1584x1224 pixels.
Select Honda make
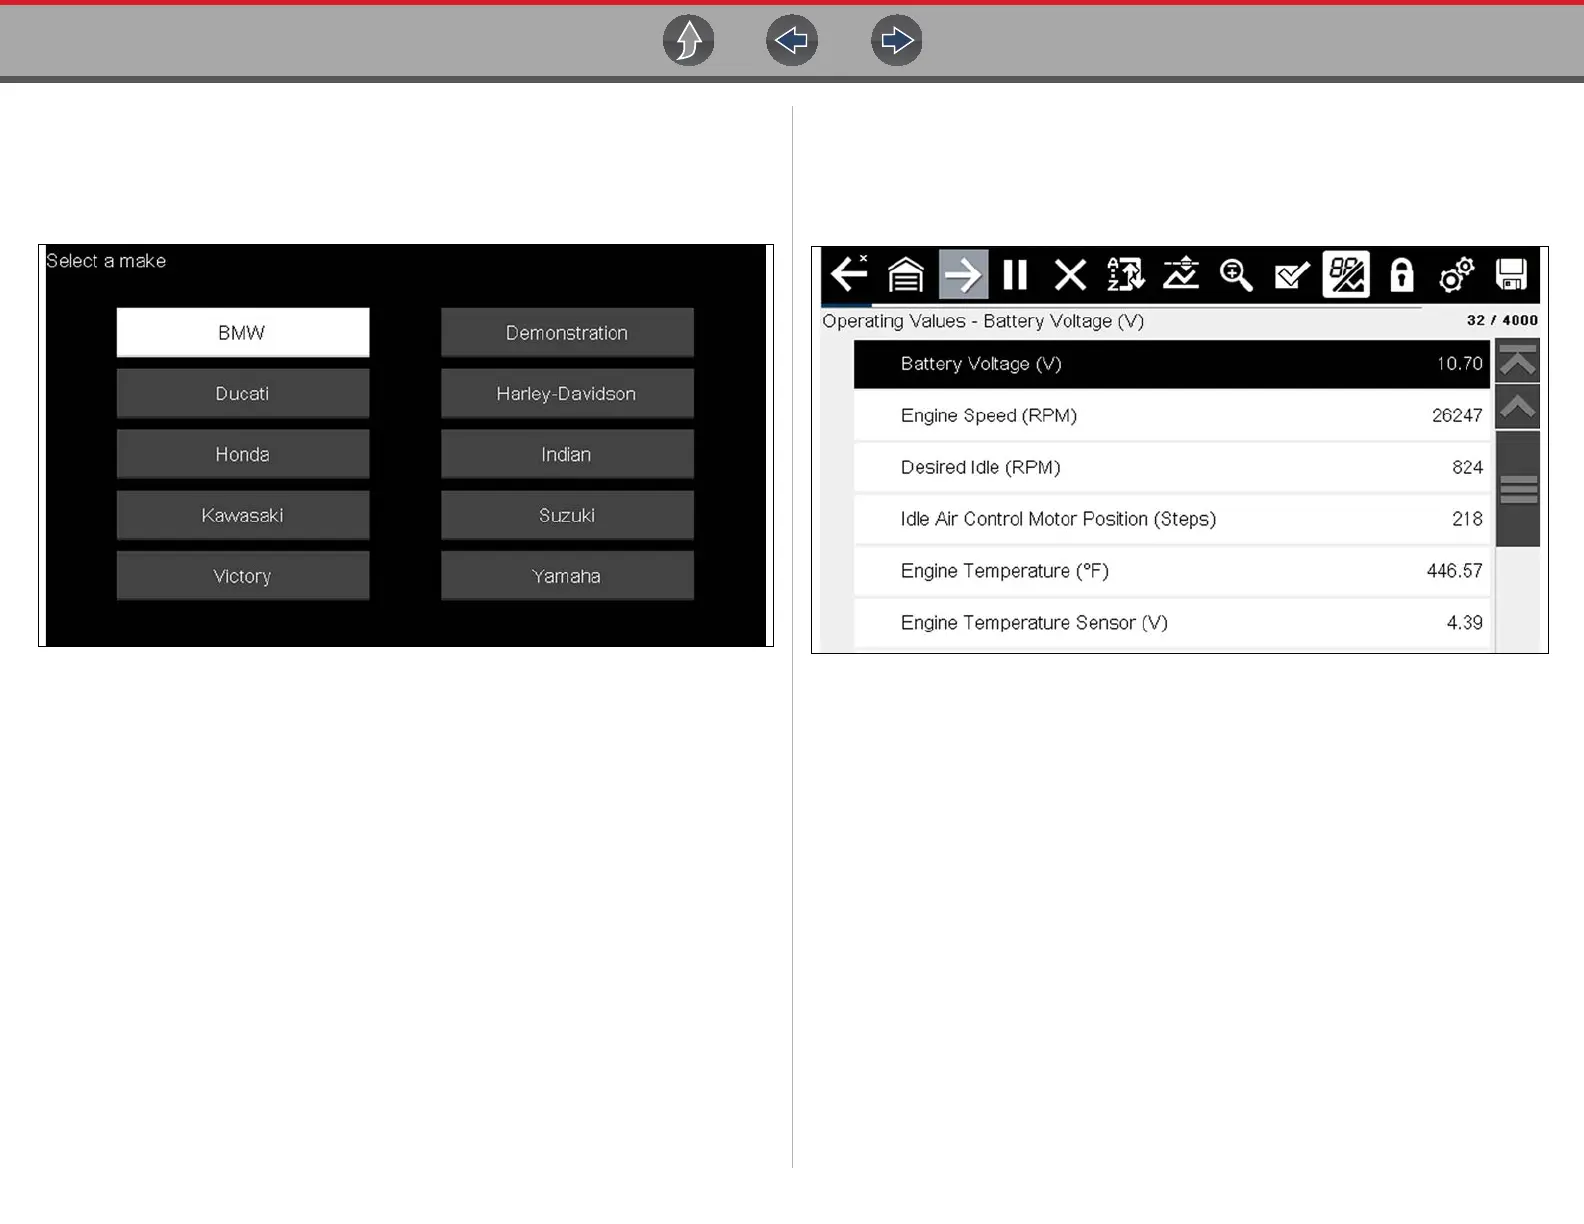point(243,455)
